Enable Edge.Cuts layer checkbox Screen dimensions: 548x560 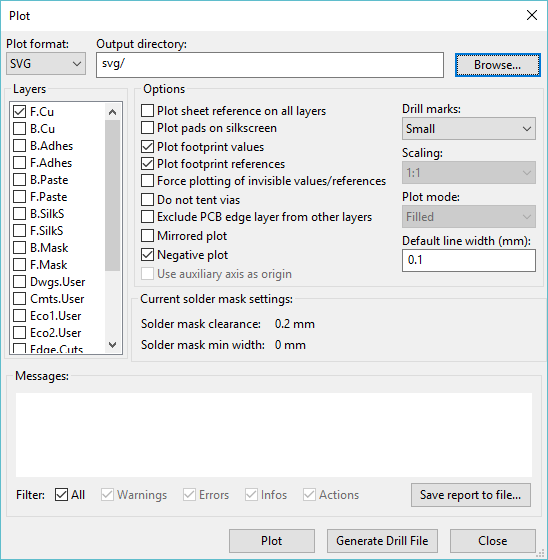pos(19,349)
